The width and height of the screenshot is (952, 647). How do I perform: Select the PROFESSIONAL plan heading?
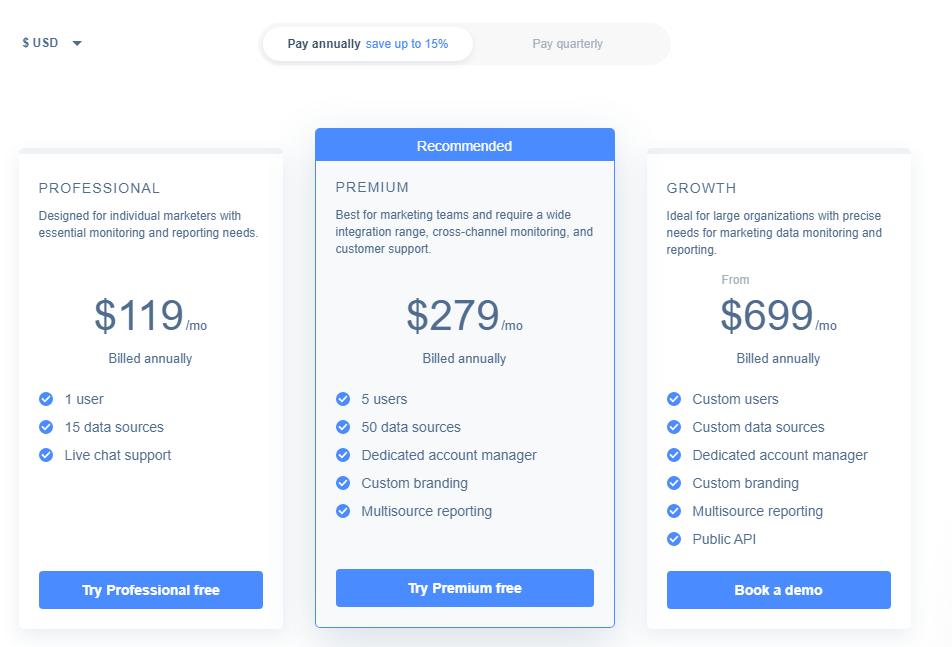pyautogui.click(x=100, y=188)
